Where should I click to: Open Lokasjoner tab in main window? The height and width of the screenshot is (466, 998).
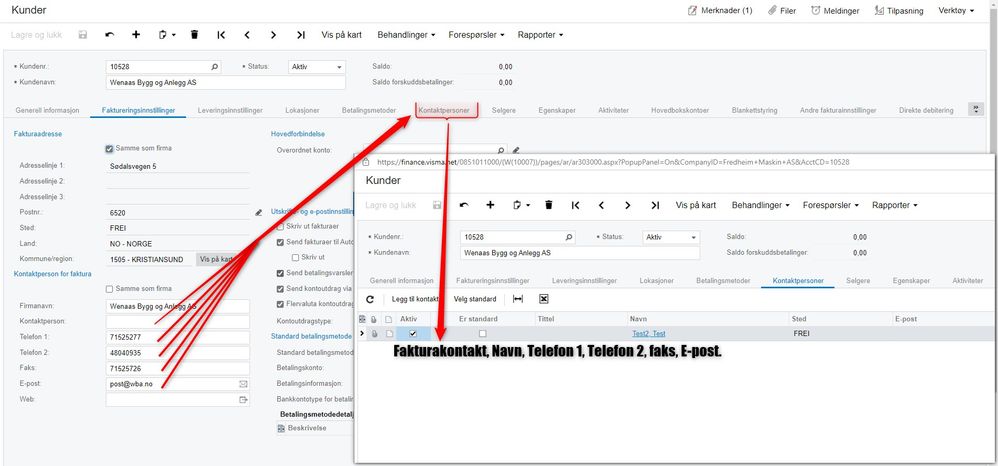pos(302,110)
